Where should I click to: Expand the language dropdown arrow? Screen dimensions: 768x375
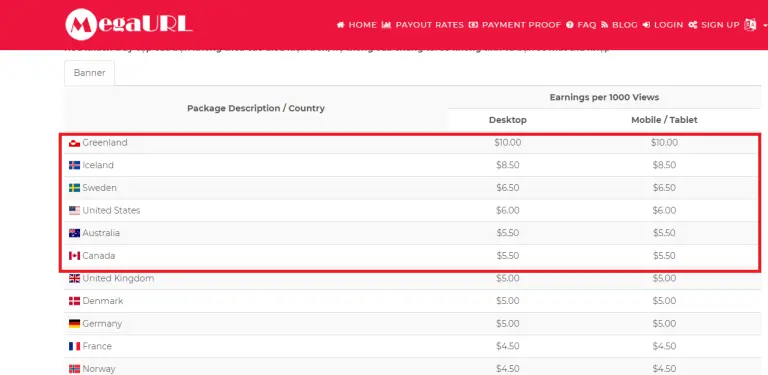tap(765, 25)
